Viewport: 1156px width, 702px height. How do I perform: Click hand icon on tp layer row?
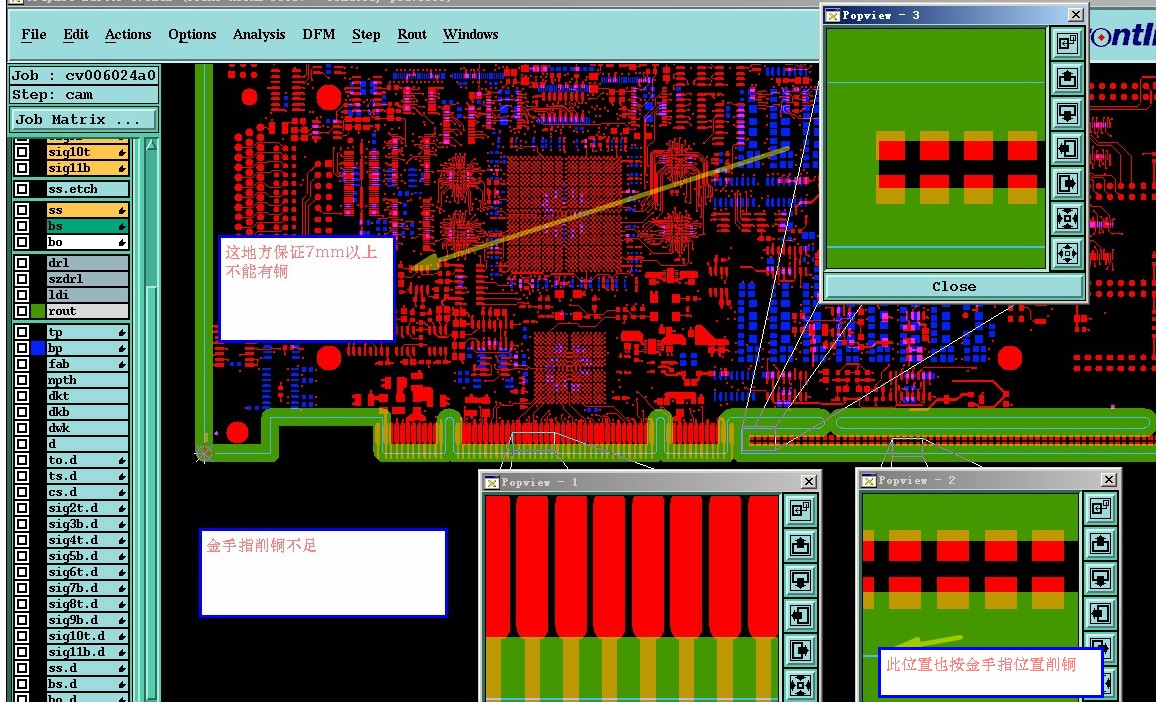(122, 333)
